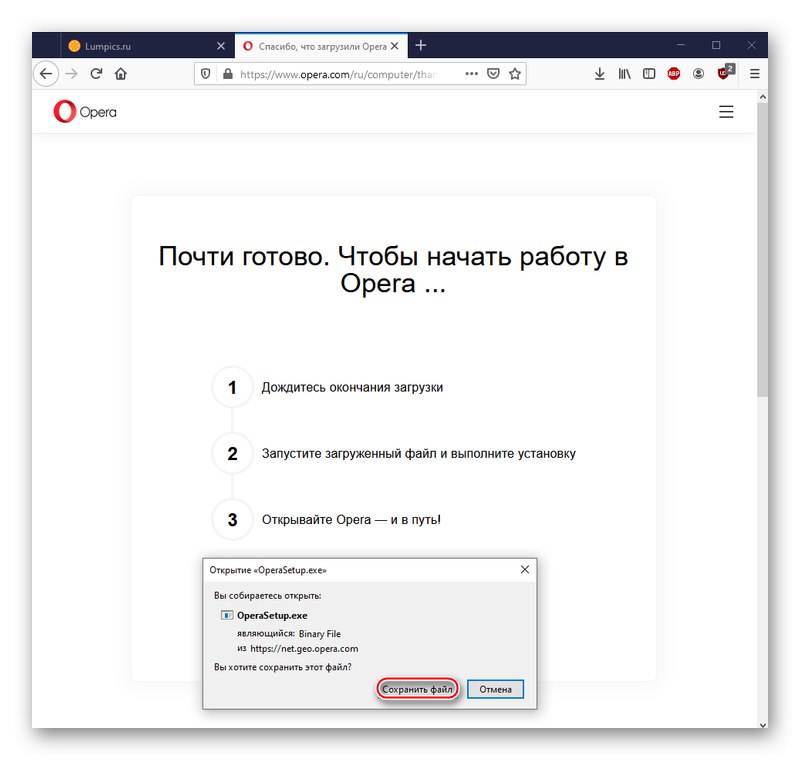Close the Lumpics.ru tab
Screen dimensions: 800x760
tap(221, 46)
